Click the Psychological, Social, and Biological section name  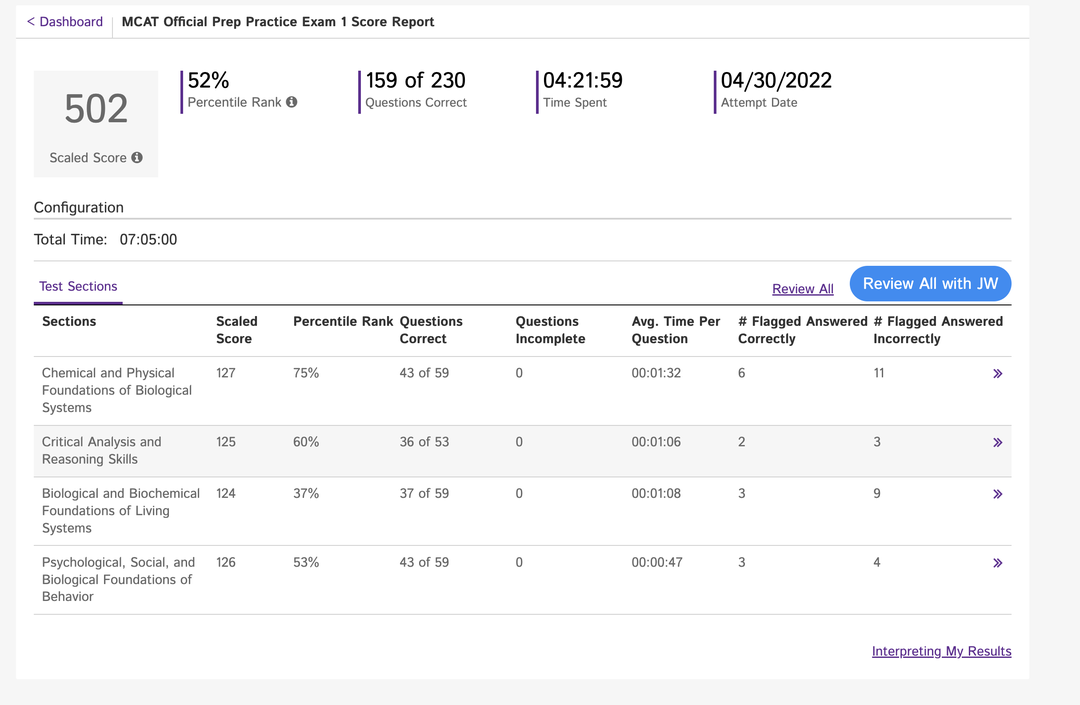coord(118,580)
